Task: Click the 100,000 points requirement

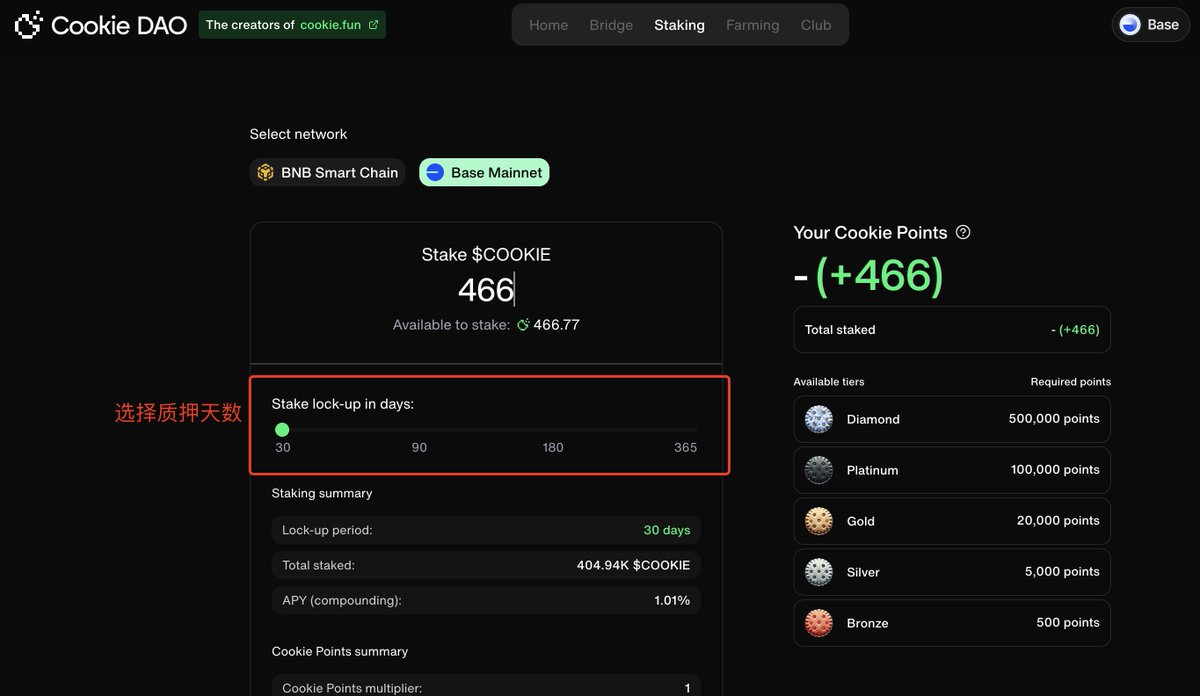Action: click(x=1055, y=470)
